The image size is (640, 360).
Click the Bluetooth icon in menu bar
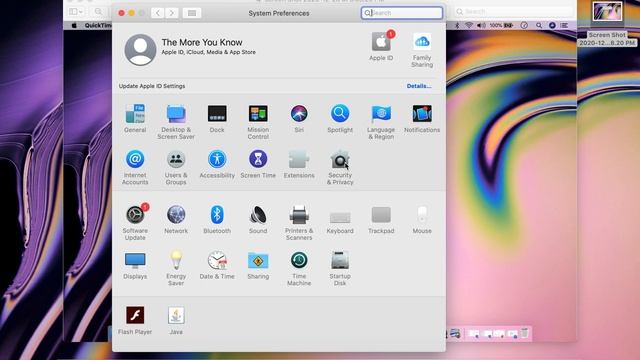[x=457, y=25]
